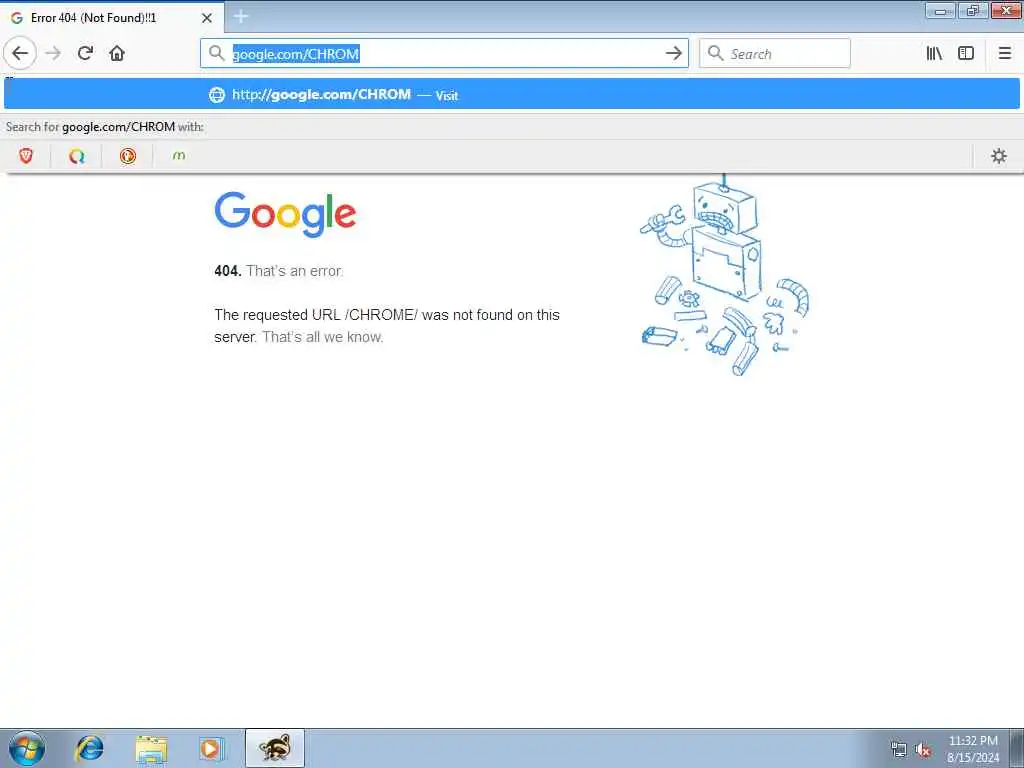Search with the green m search engine

tap(178, 156)
